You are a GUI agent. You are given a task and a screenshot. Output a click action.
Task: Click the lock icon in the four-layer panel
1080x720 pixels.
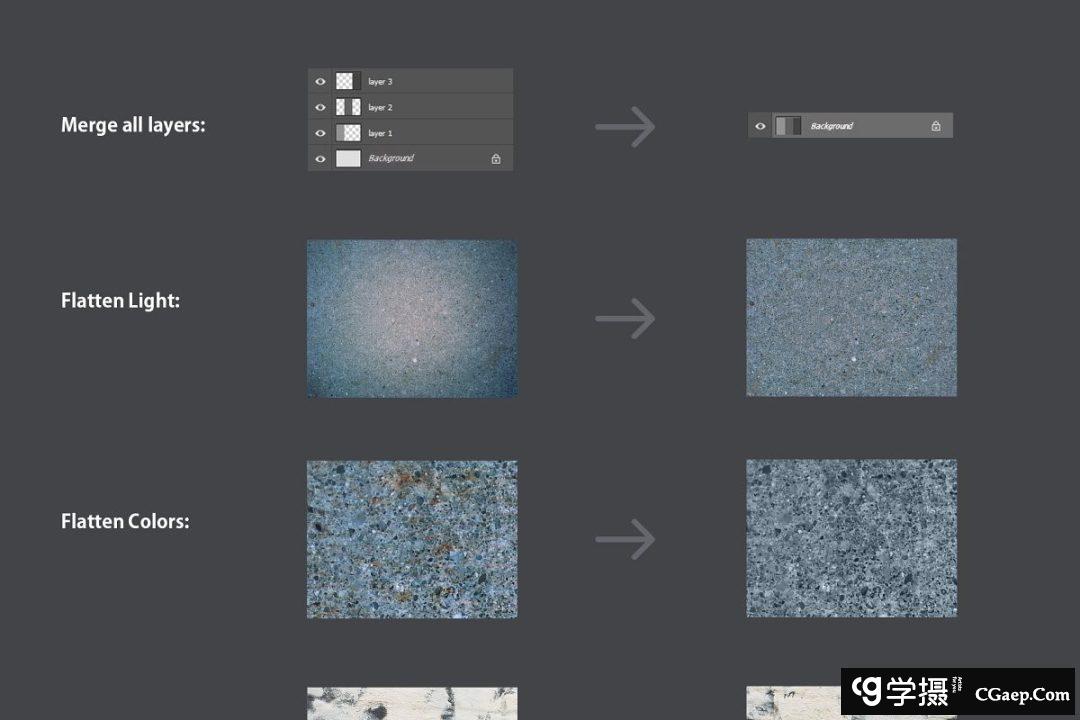tap(496, 158)
